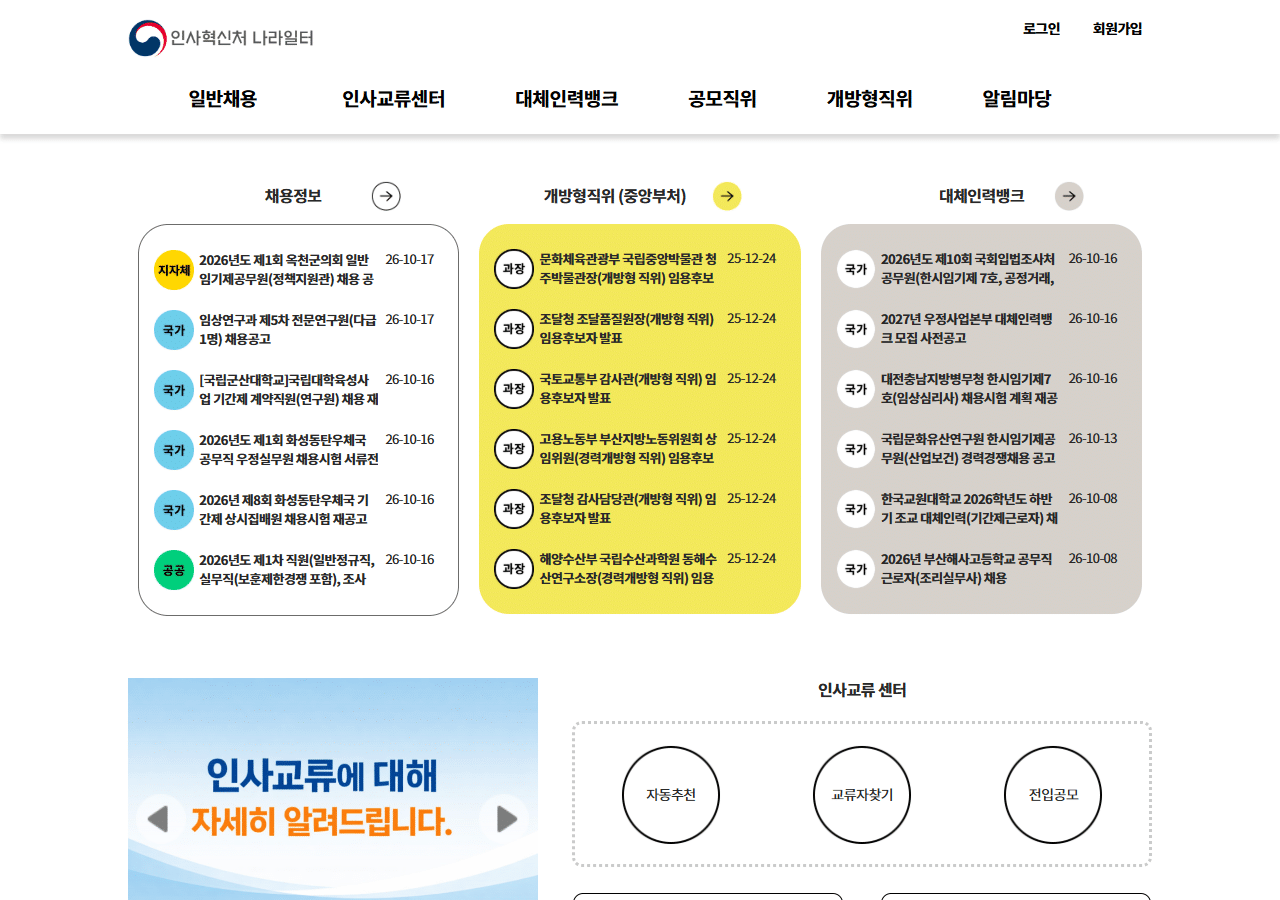
Task: Open 국립군산대학교 국립대학육성사업 posting
Action: tap(289, 389)
